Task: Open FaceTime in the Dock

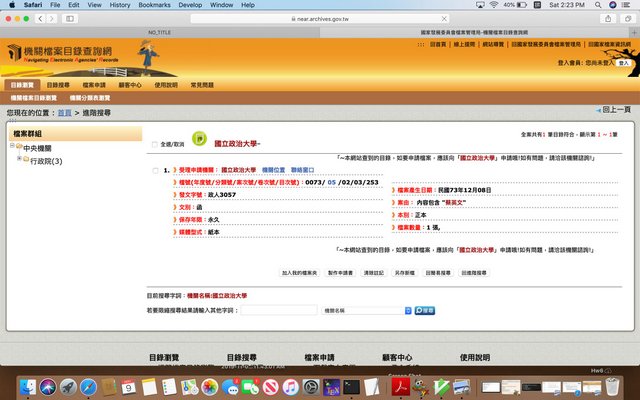Action: (250, 387)
